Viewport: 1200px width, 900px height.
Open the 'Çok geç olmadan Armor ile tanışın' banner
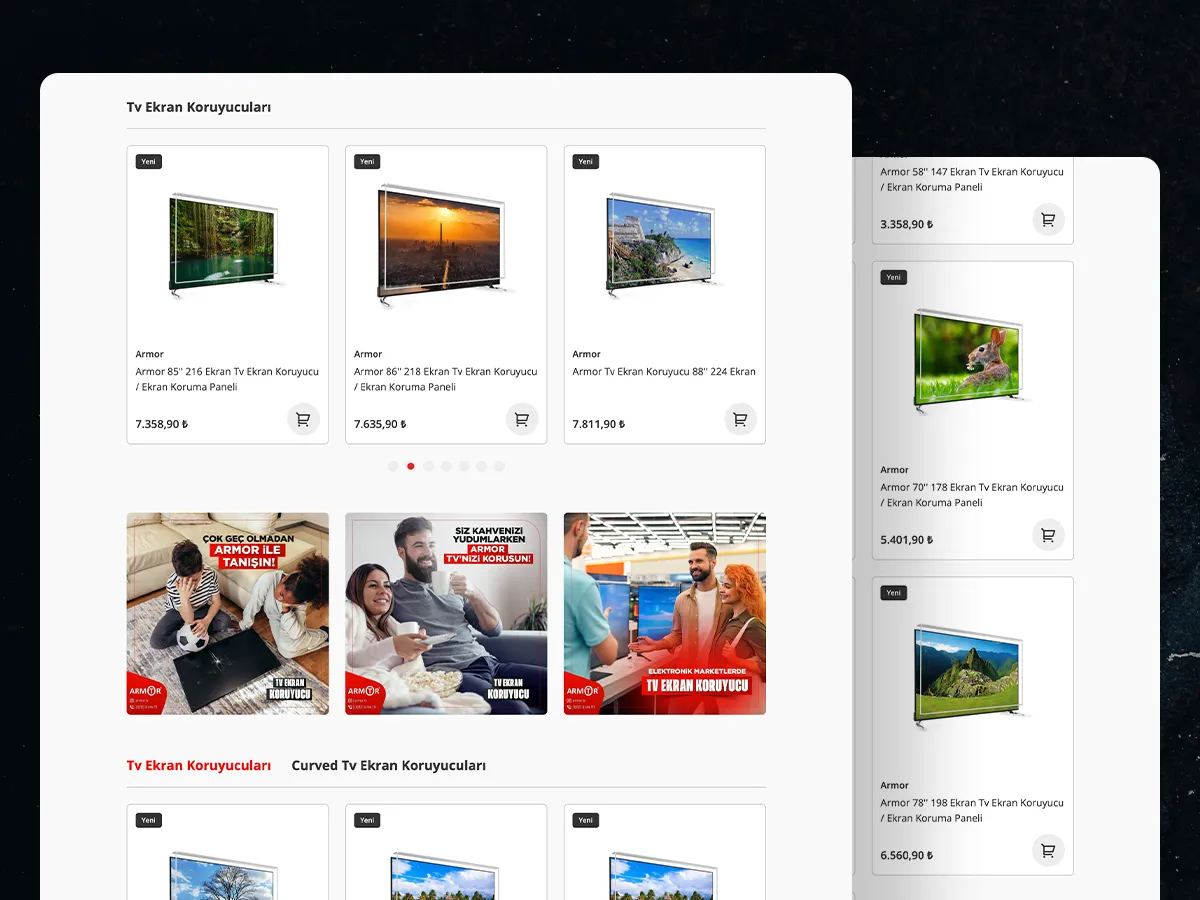[228, 614]
